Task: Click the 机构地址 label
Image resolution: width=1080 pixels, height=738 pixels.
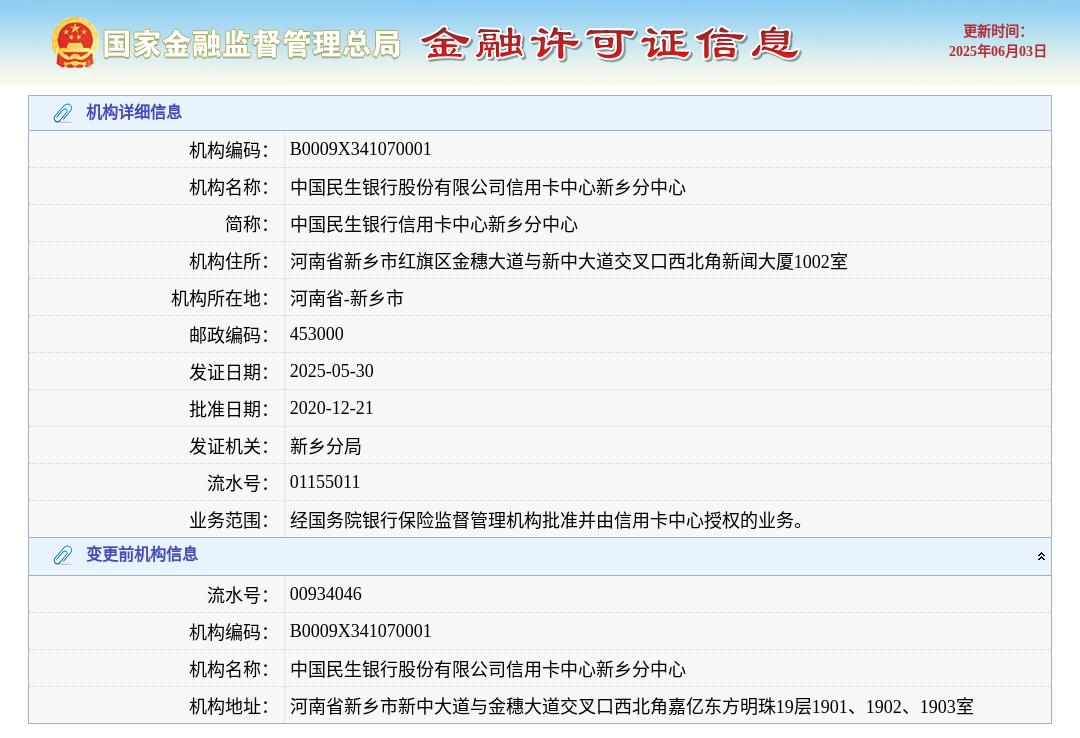Action: (x=229, y=707)
